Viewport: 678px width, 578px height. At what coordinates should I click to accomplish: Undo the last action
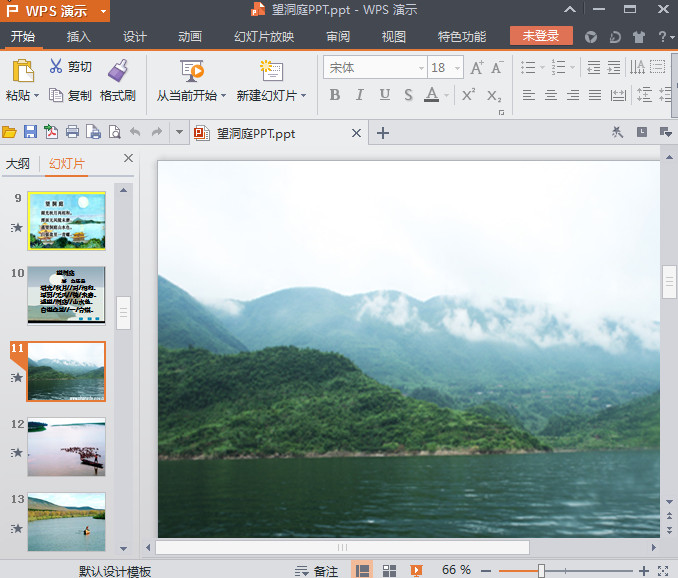tap(135, 131)
